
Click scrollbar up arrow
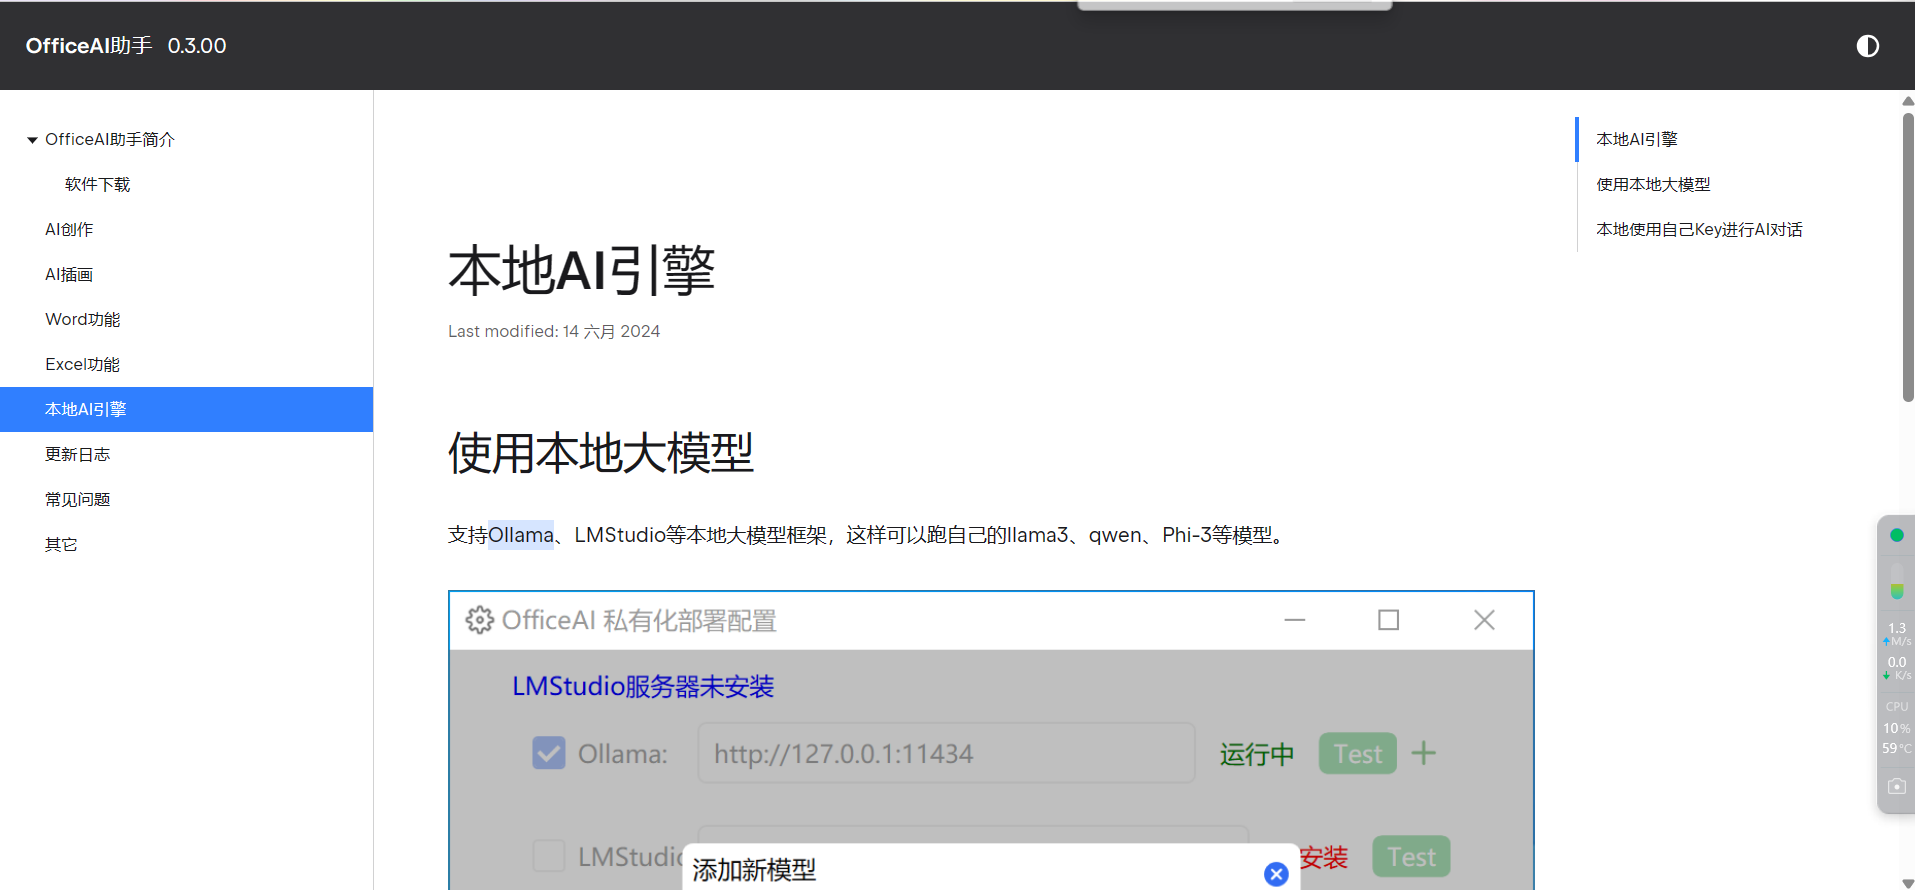point(1908,101)
